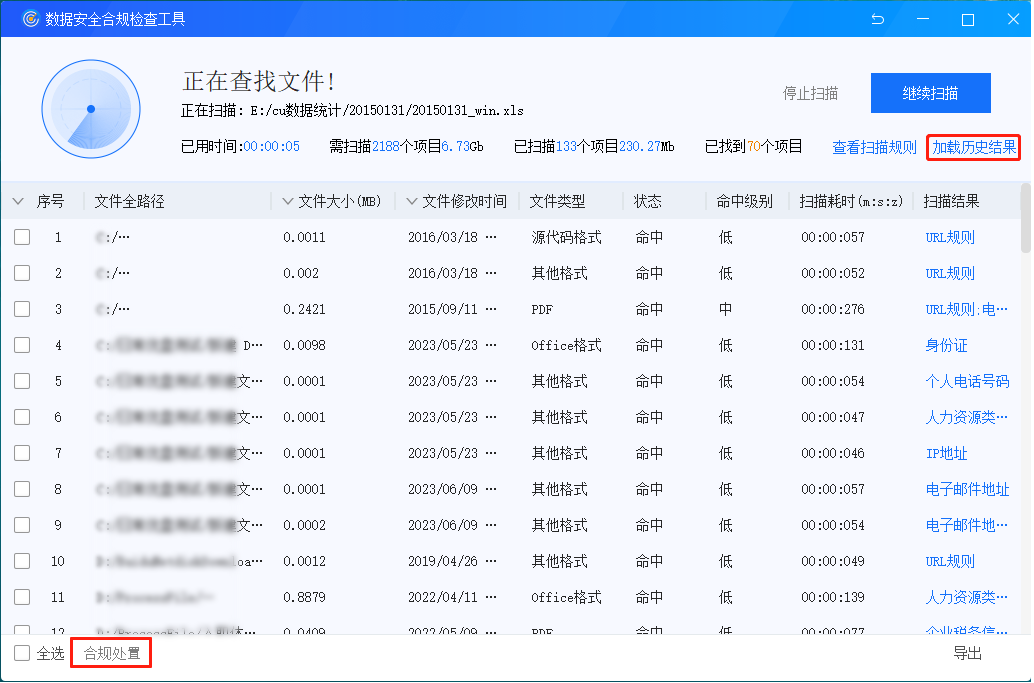Click the 导出 export button
Screen dimensions: 1034x683
click(x=967, y=653)
